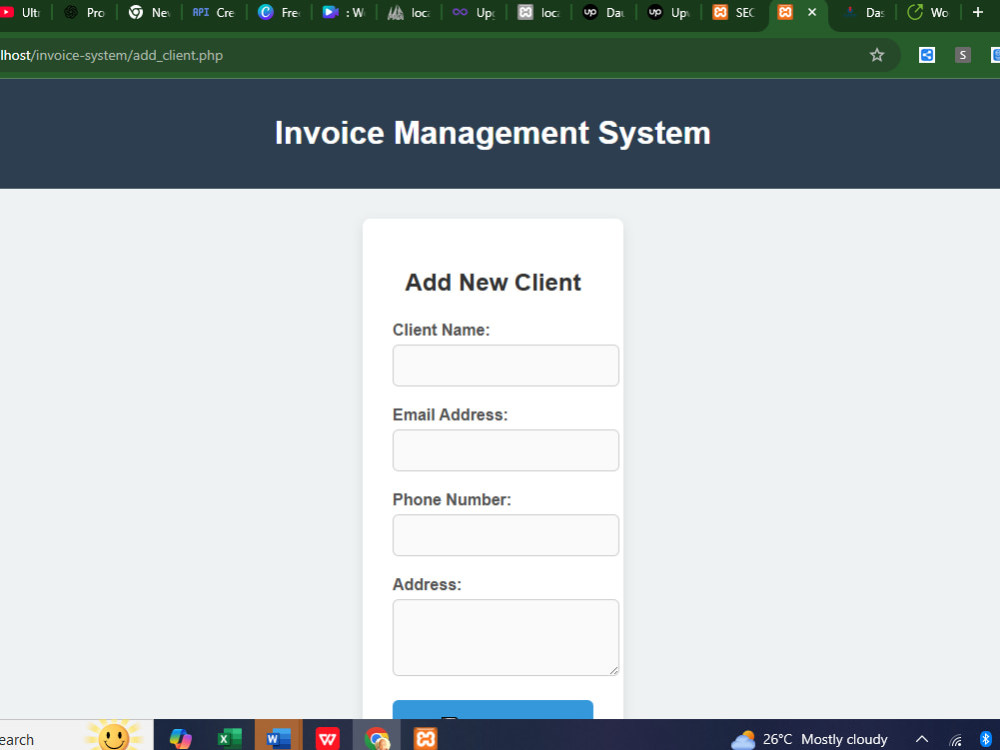Switch to the 'Upg' infinity-icon tab
This screenshot has height=750, width=1000.
(x=474, y=12)
